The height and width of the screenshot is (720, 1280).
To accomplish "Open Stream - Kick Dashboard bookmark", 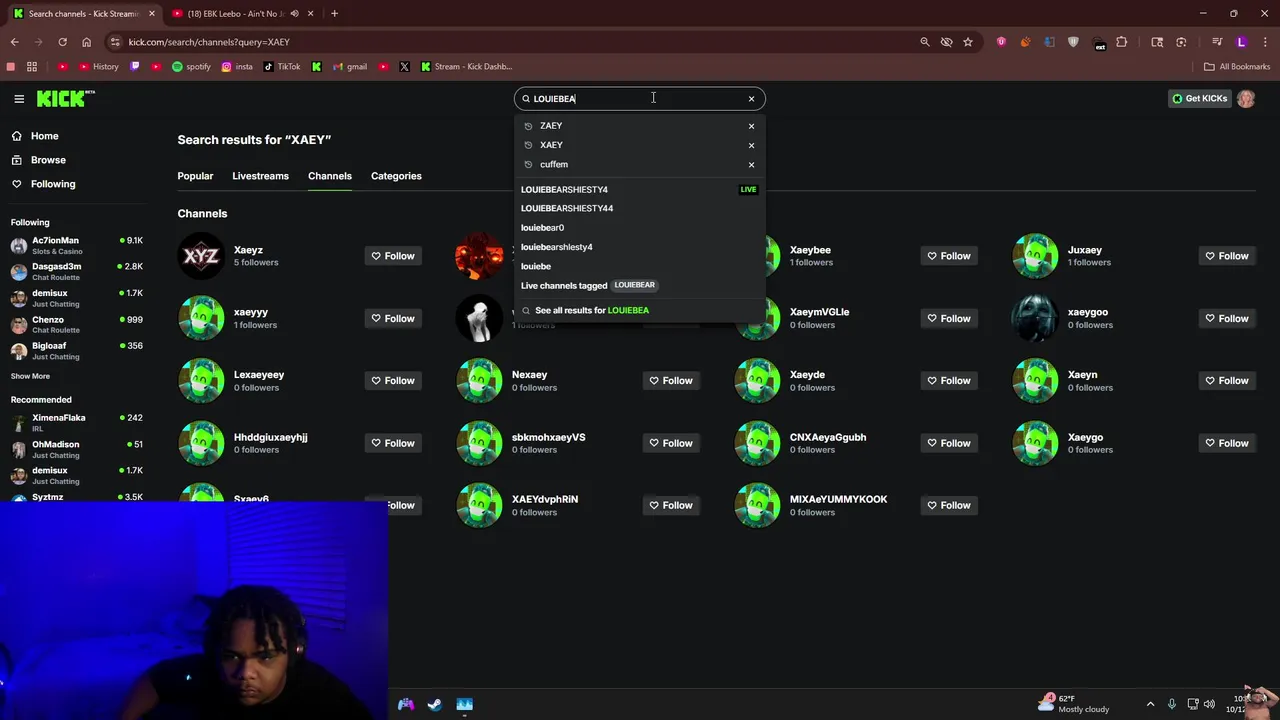I will [x=467, y=67].
